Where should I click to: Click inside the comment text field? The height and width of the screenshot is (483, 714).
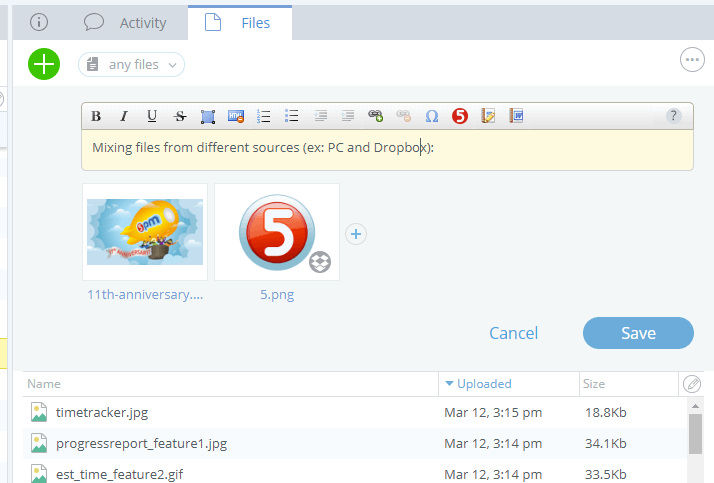[387, 150]
